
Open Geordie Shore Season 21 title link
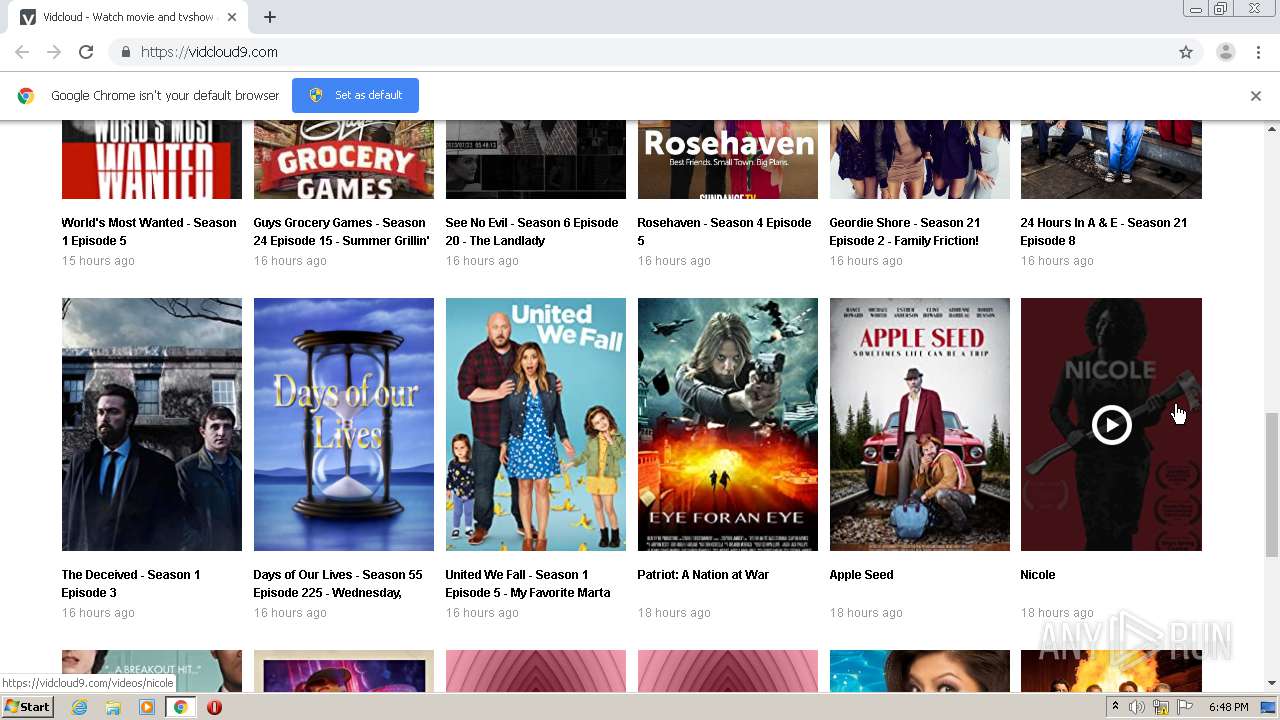905,232
